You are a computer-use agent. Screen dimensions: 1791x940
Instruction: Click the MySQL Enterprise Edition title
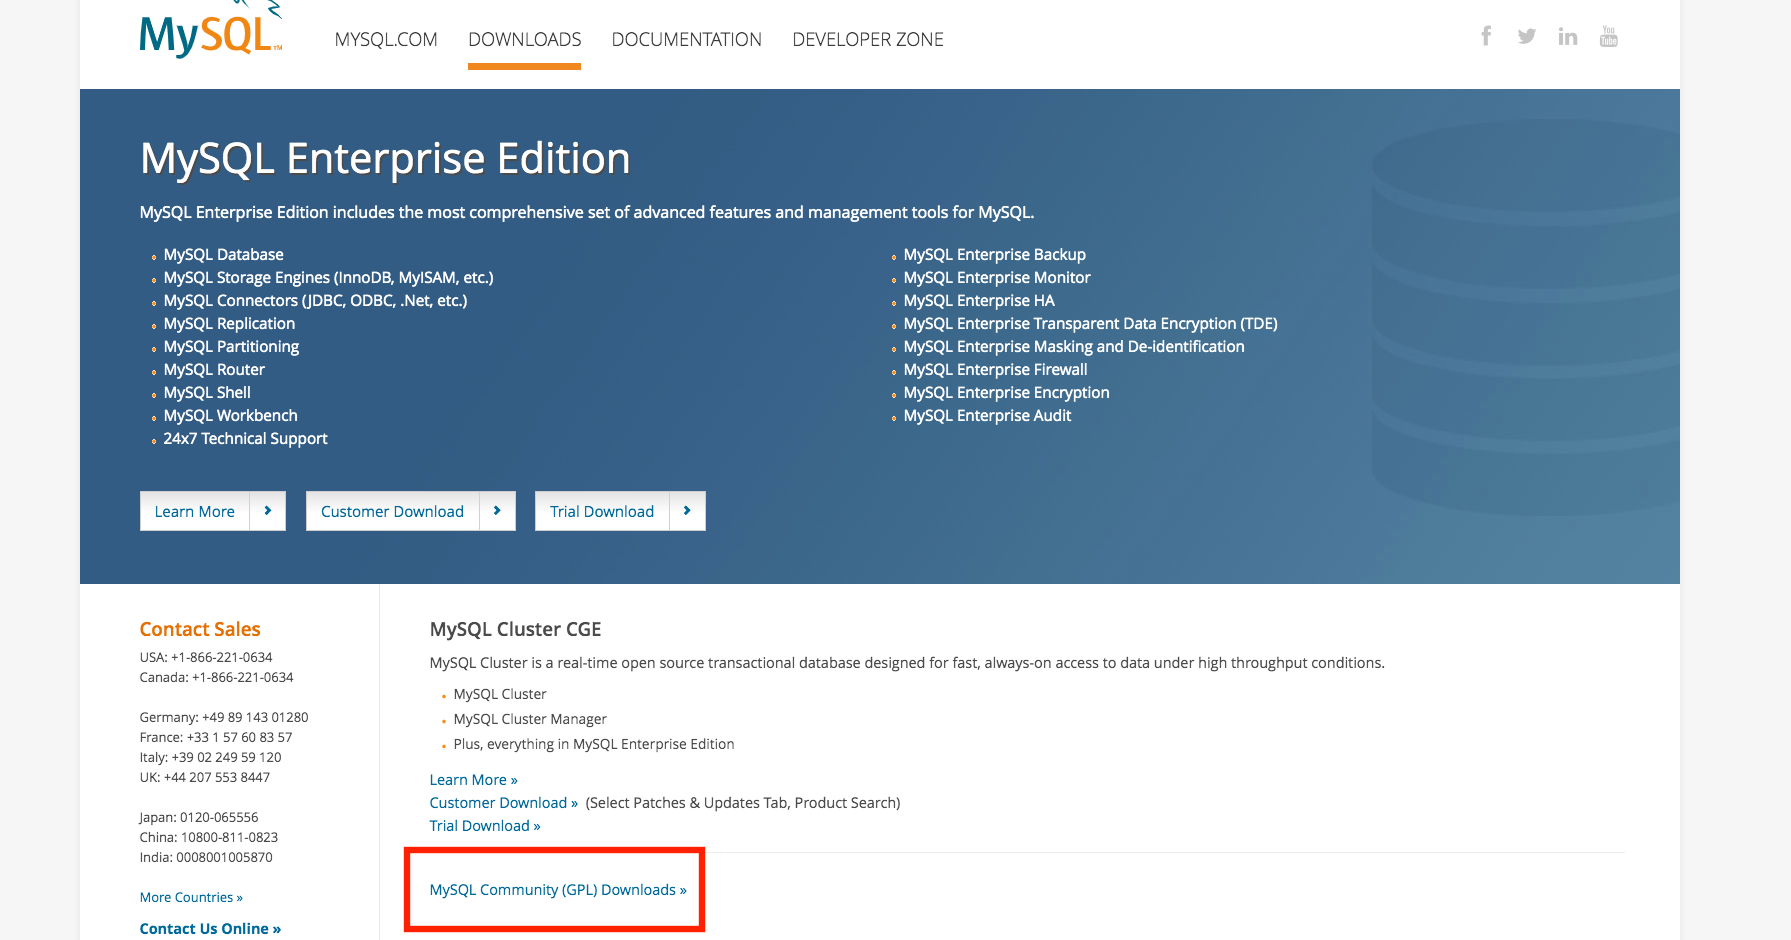pos(385,159)
